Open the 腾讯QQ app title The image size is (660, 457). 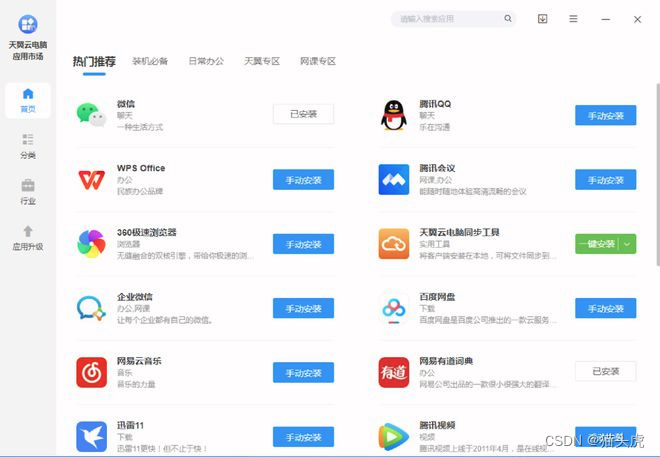pos(435,104)
